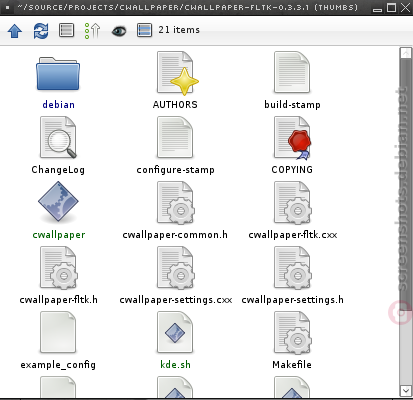
Task: Open the sort order icon with green dots
Action: pos(92,31)
